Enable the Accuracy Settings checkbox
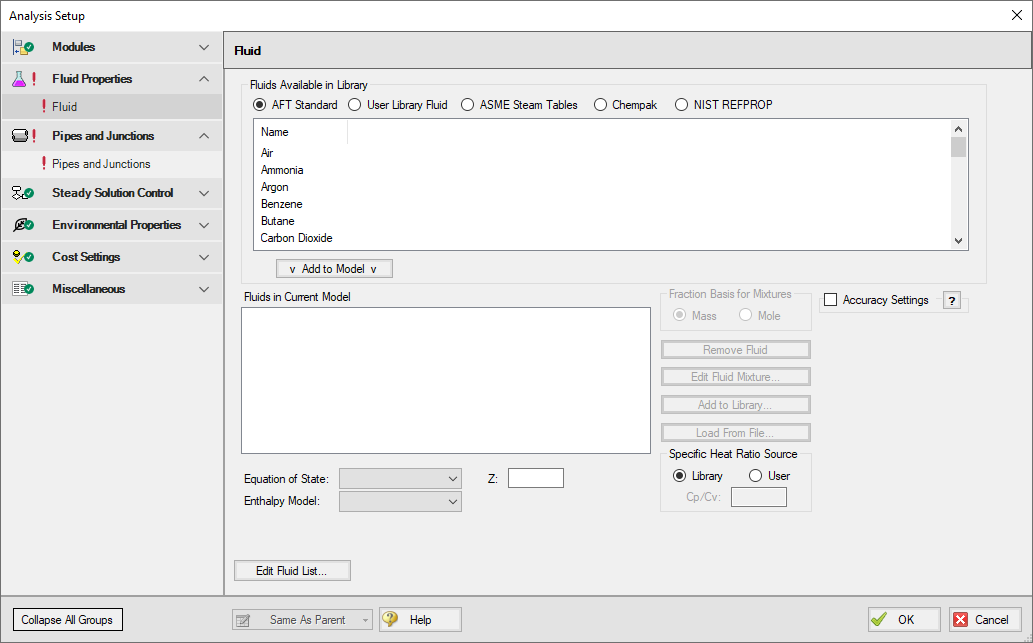Viewport: 1033px width, 643px height. 830,300
